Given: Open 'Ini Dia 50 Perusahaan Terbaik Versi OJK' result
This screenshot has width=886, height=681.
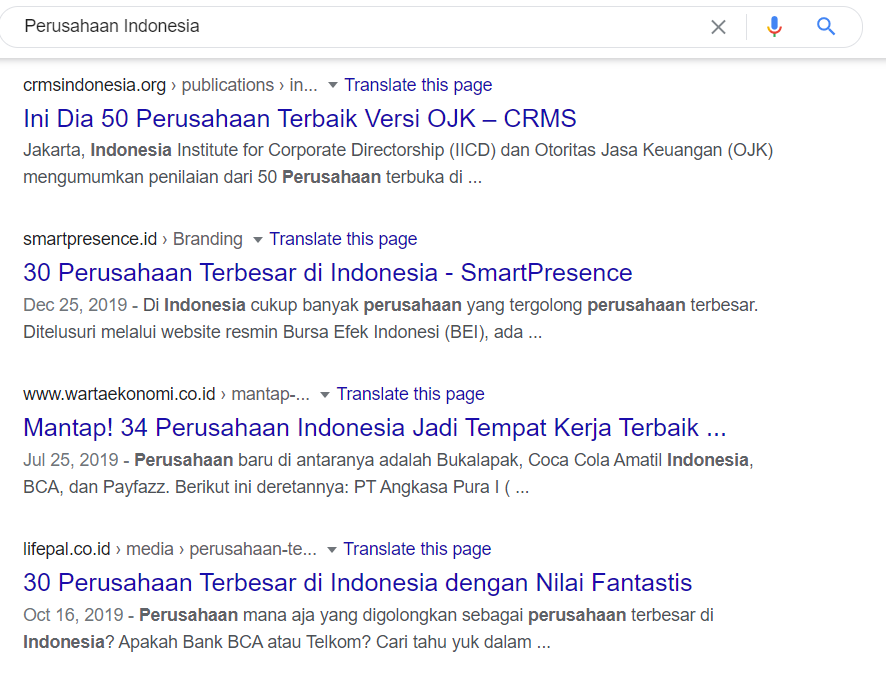Looking at the screenshot, I should coord(300,119).
